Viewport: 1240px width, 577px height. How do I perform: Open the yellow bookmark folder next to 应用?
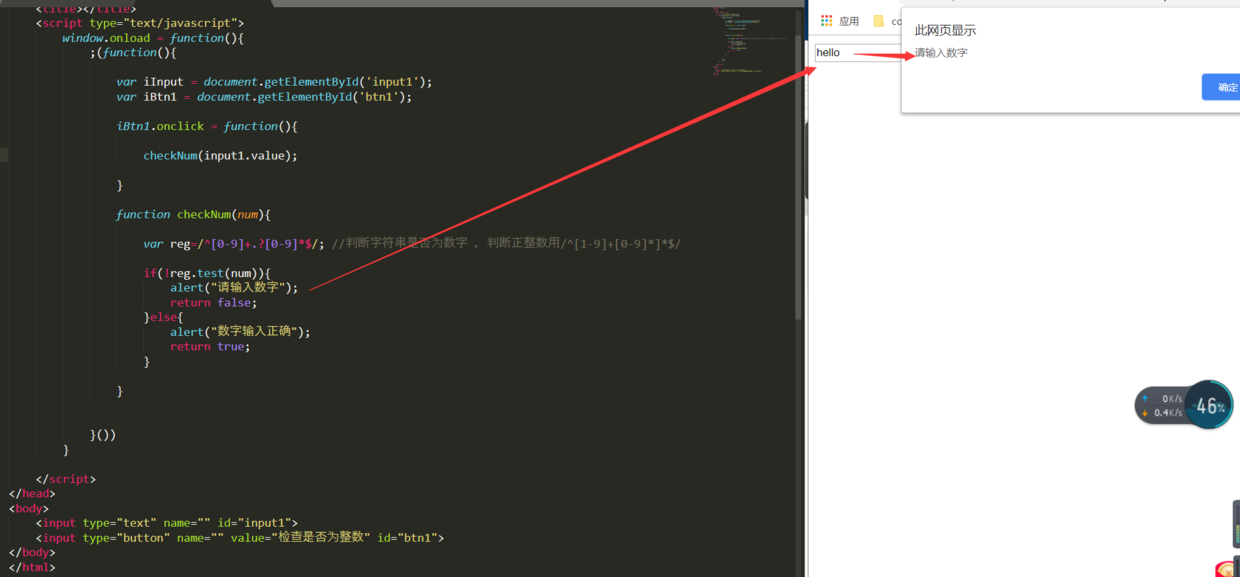(x=879, y=21)
